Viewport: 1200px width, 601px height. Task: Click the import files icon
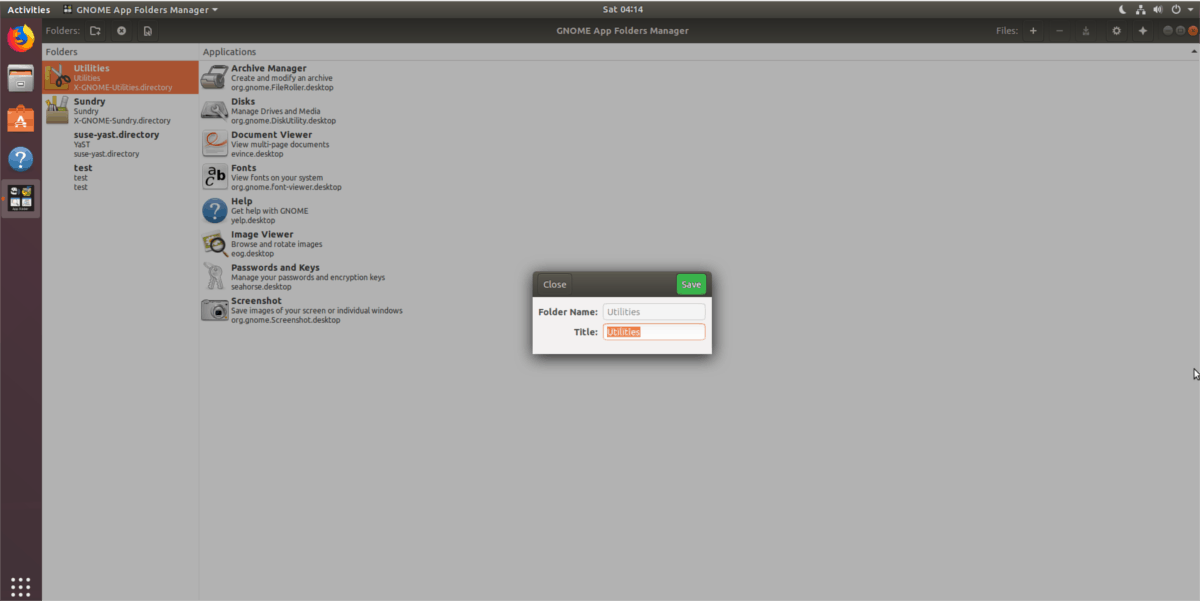pos(1086,30)
